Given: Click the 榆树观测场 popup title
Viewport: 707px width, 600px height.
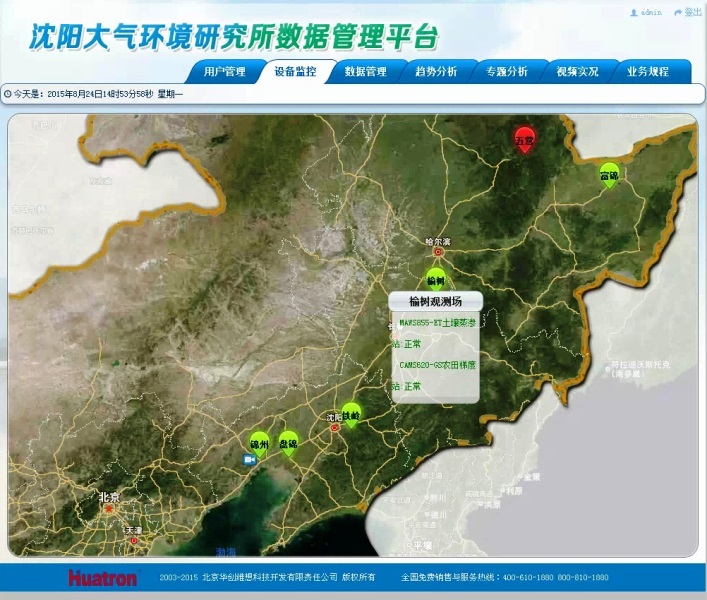Looking at the screenshot, I should click(x=436, y=301).
